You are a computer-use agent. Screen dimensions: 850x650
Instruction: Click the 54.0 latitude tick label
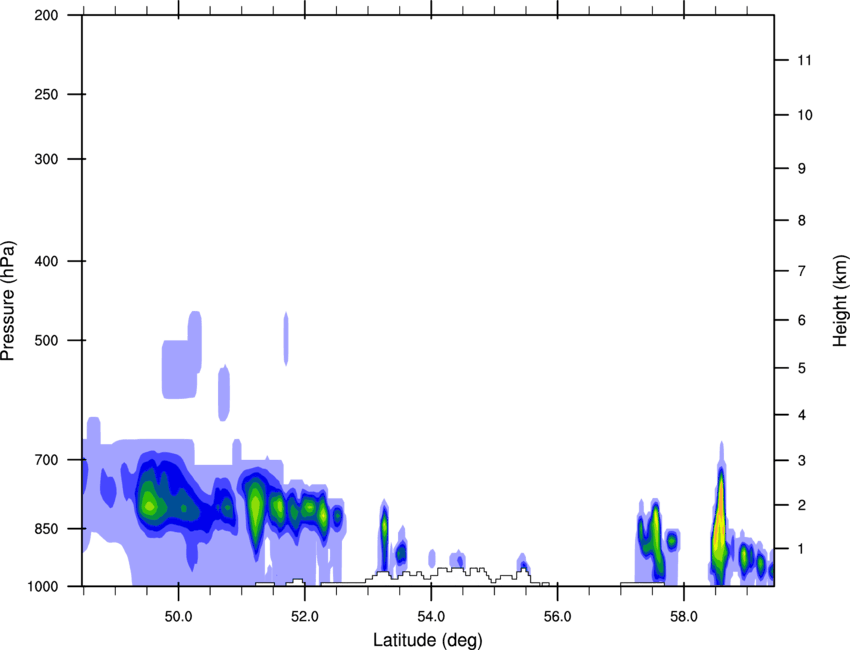(x=431, y=617)
